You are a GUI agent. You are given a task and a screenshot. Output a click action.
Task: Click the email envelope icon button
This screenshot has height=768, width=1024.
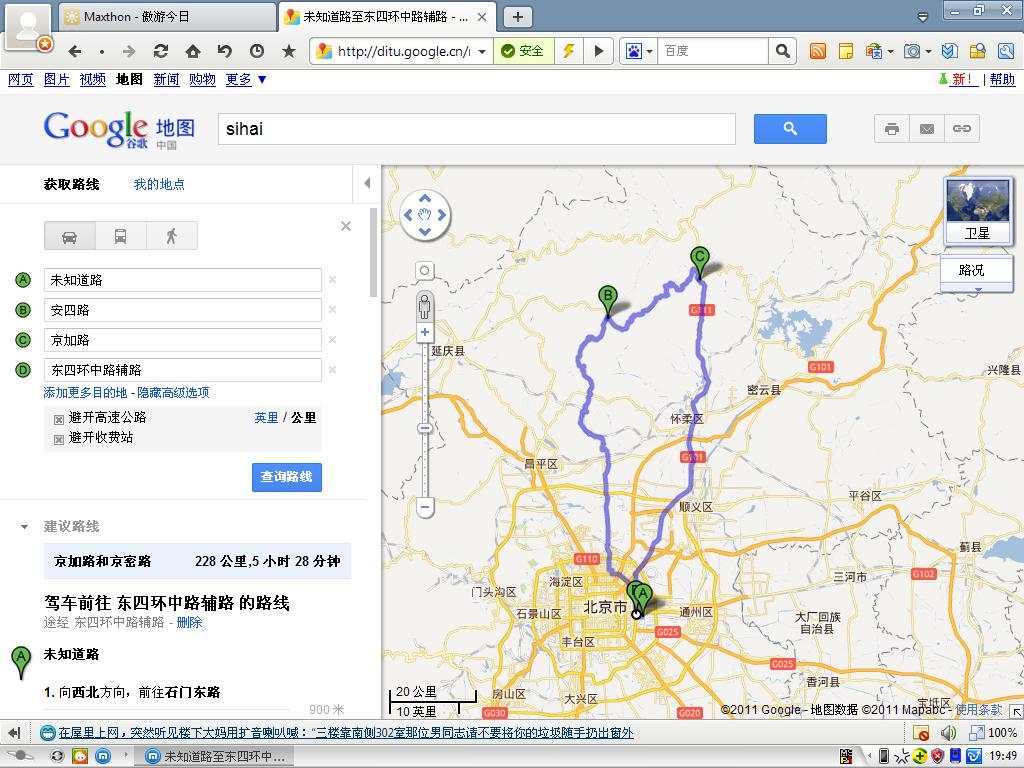coord(927,129)
